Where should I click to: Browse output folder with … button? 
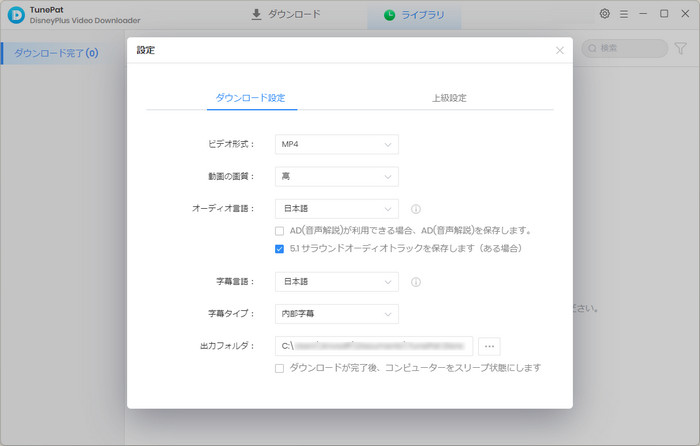pyautogui.click(x=489, y=346)
